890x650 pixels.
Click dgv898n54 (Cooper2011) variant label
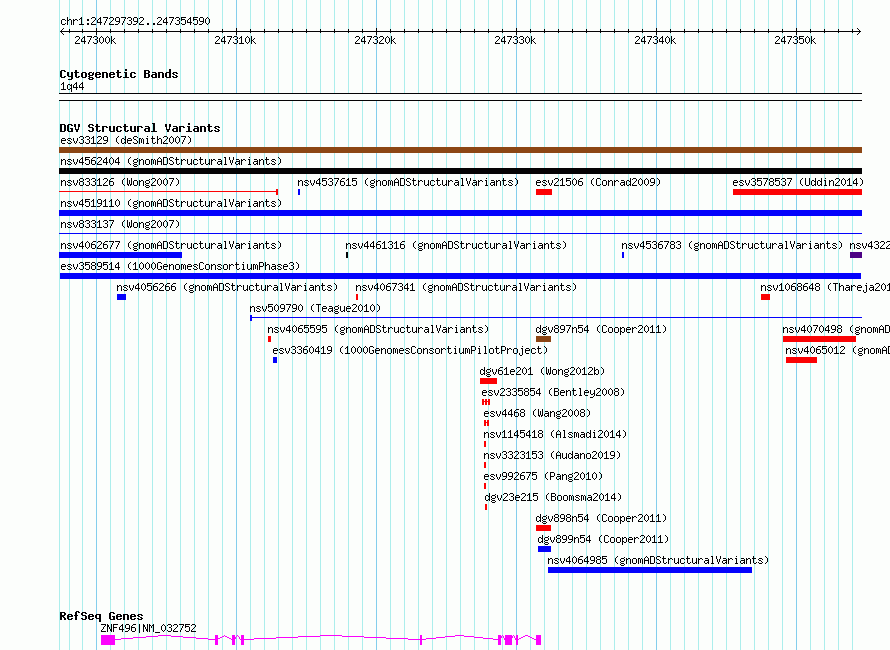(x=601, y=518)
